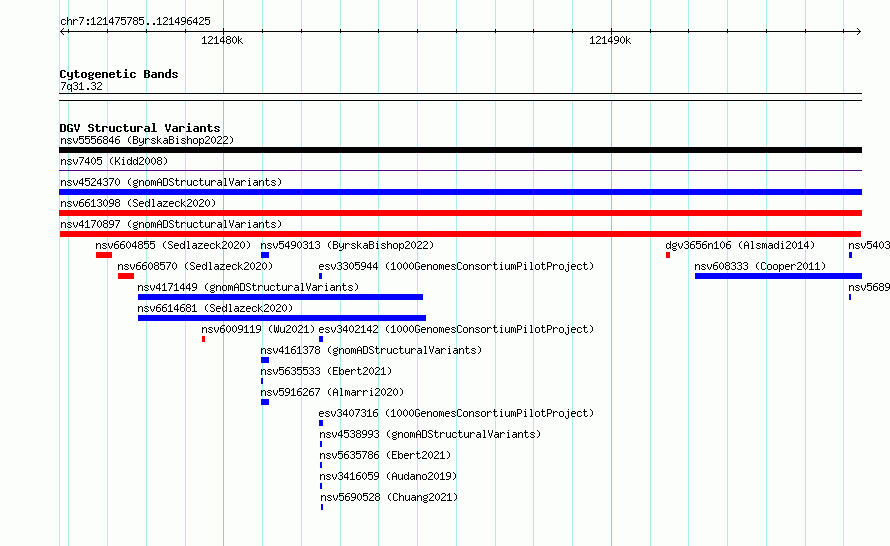Click the red bar for nsv6613098
This screenshot has height=546, width=890.
click(460, 213)
